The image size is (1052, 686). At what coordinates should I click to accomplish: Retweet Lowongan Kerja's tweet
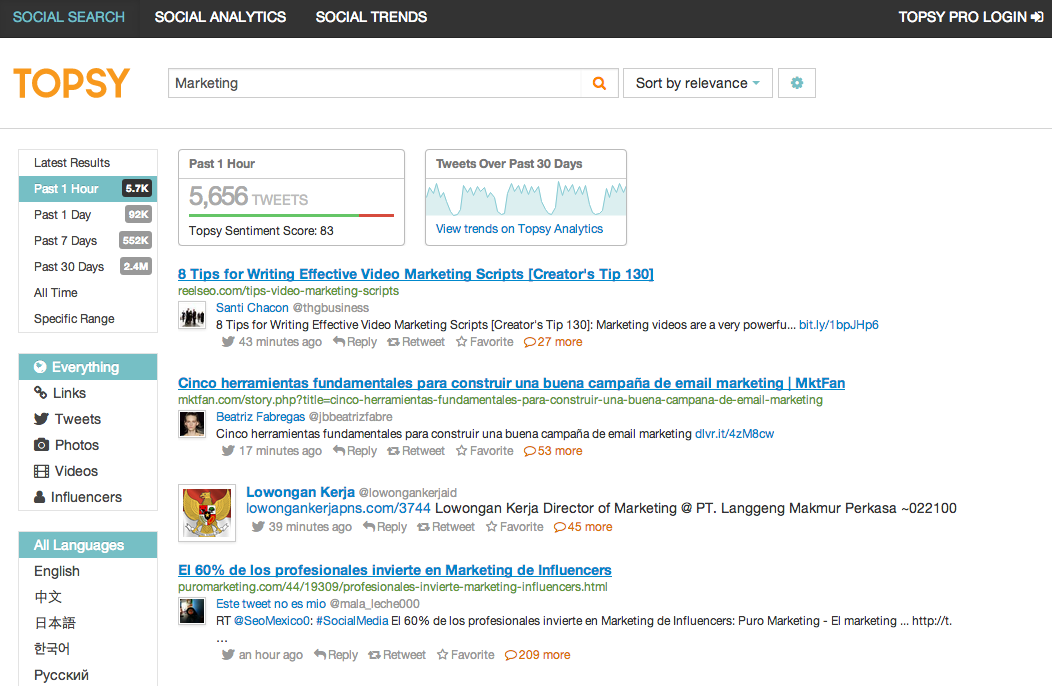point(446,527)
